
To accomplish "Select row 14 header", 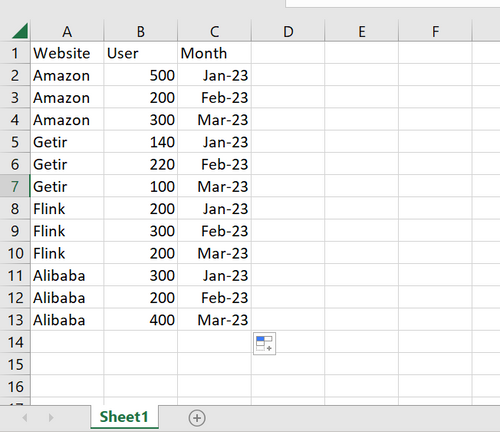I will (15, 342).
